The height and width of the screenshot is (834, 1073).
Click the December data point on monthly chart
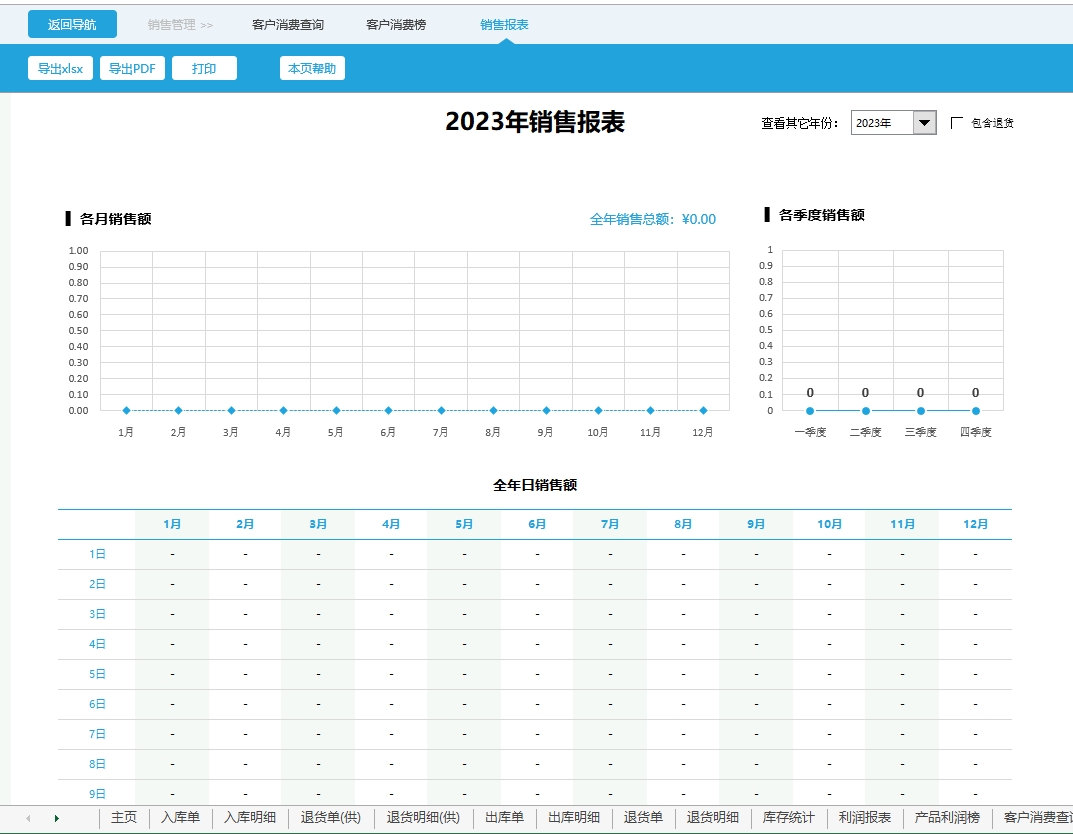click(x=703, y=410)
